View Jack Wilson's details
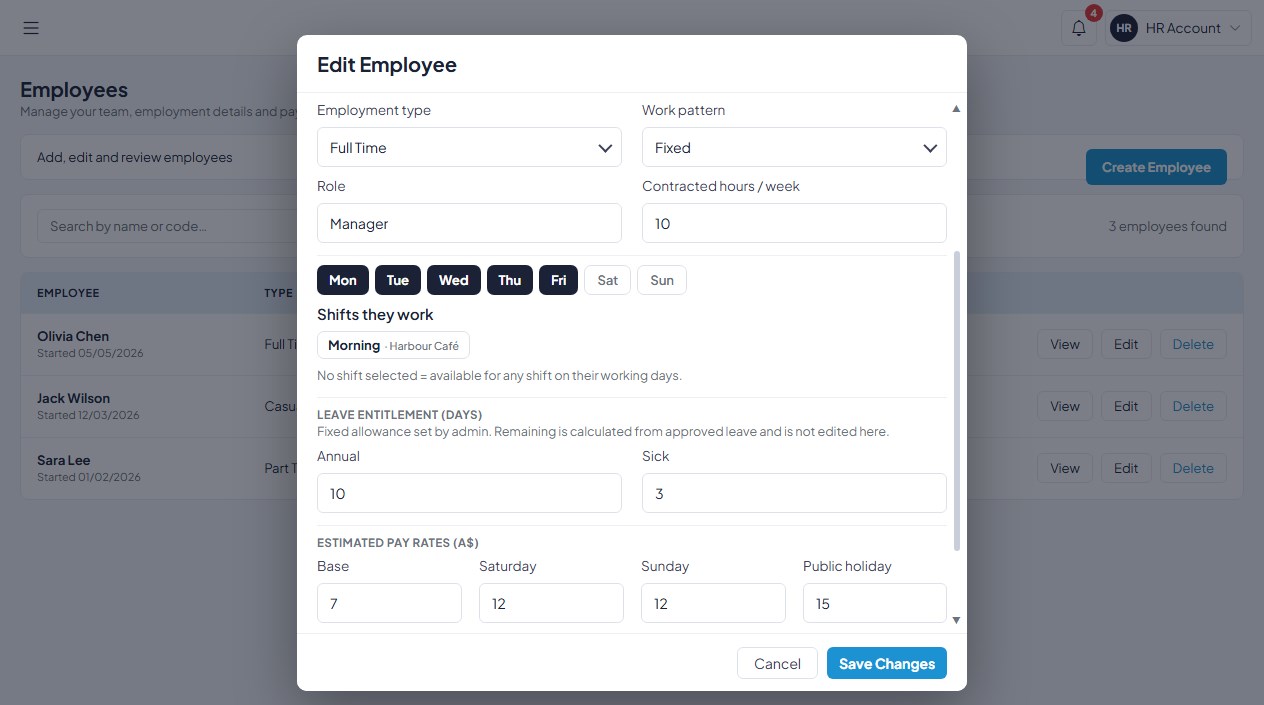 coord(1065,406)
